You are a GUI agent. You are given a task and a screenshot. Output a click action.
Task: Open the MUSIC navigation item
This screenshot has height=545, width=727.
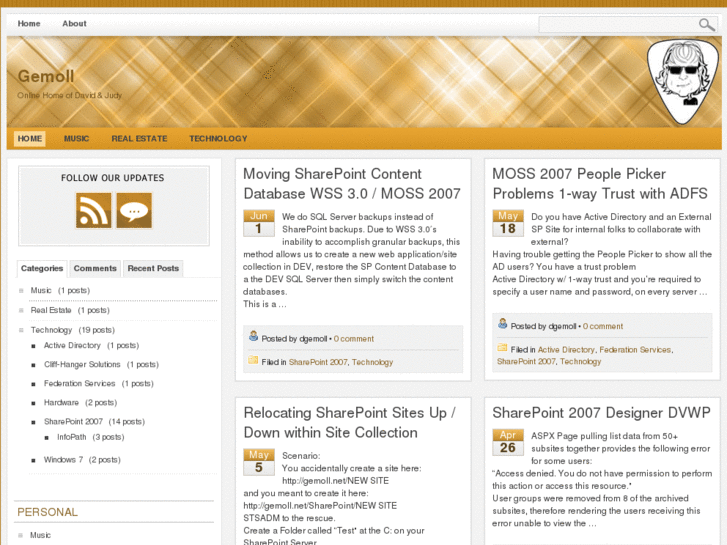[77, 139]
